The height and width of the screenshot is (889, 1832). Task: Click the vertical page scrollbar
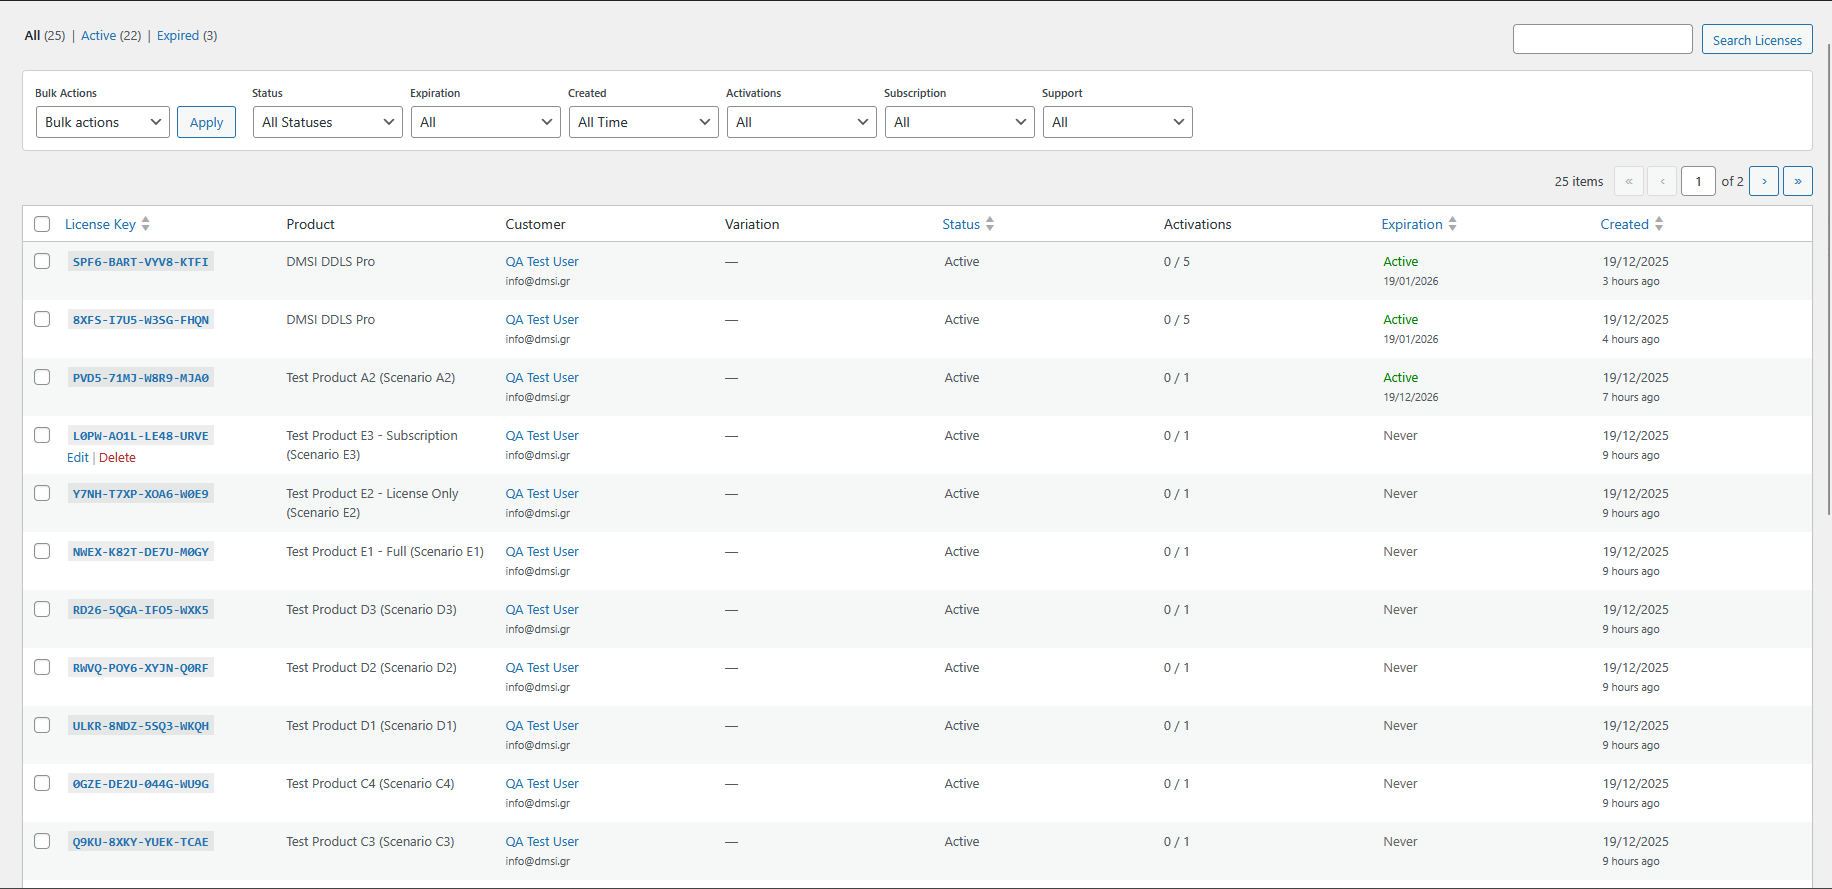1827,280
